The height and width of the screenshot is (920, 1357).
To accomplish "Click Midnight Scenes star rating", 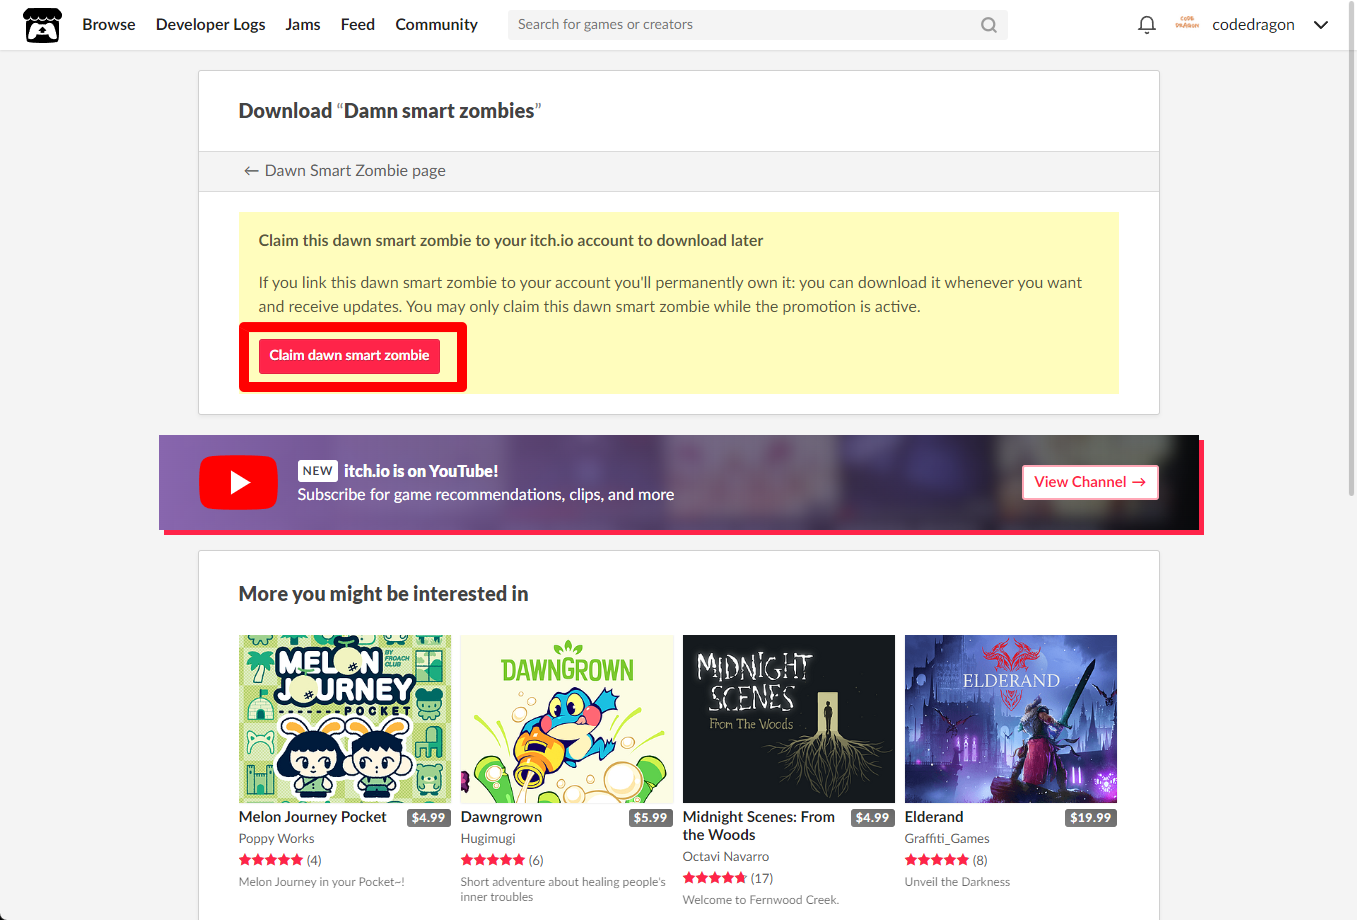I will click(x=715, y=878).
